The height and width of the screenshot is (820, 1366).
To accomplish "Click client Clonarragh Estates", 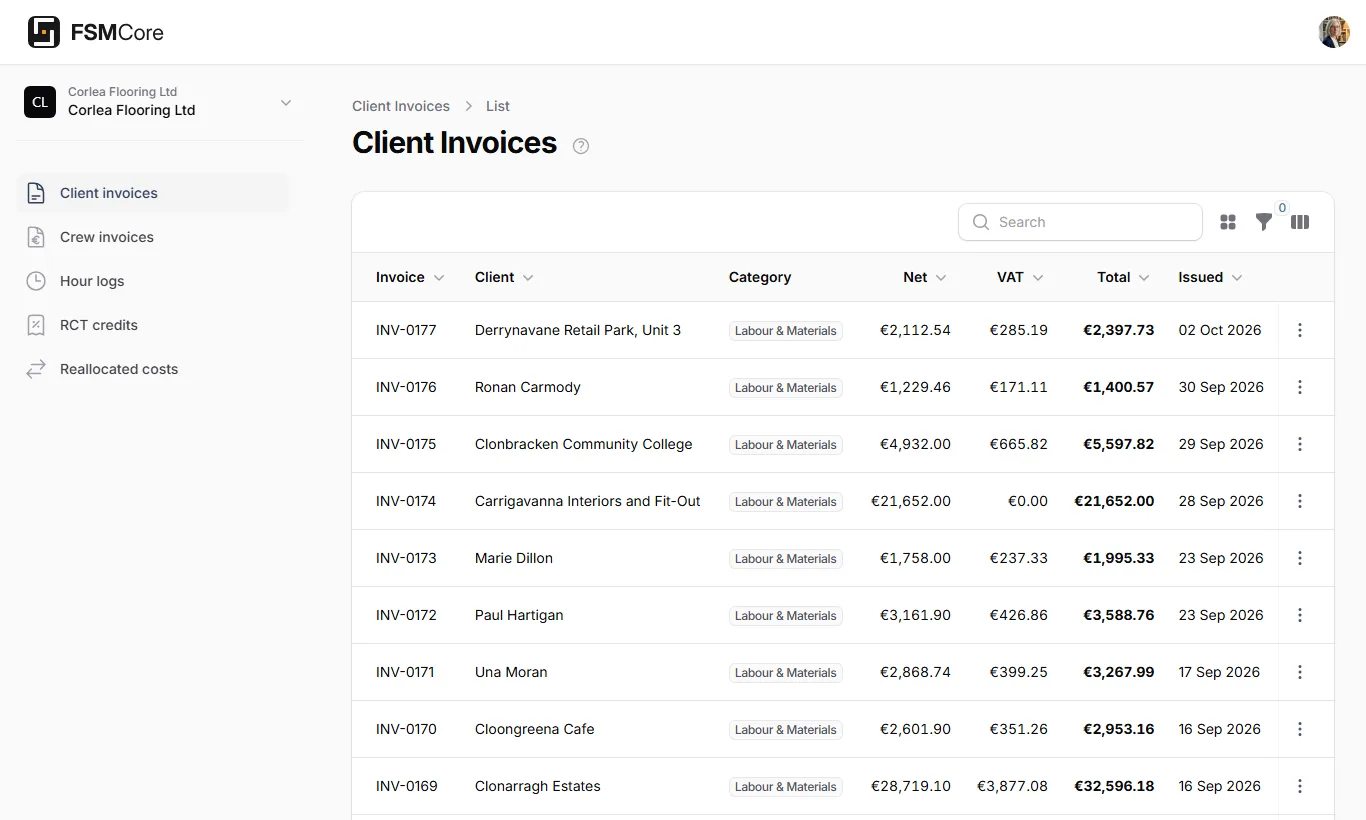I will pyautogui.click(x=538, y=786).
